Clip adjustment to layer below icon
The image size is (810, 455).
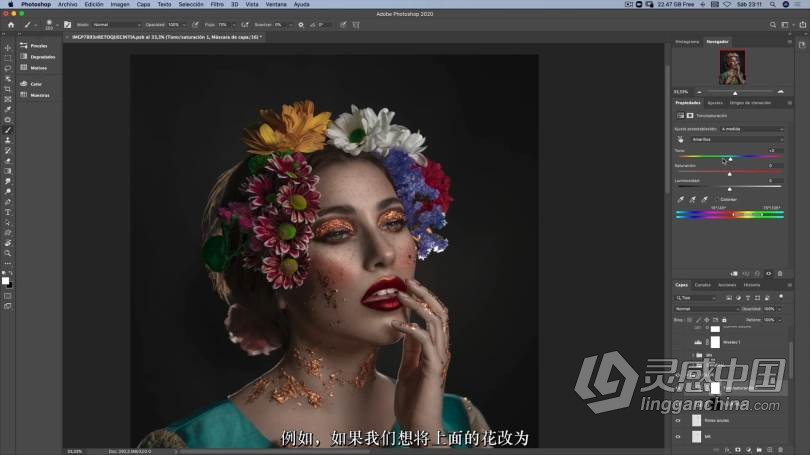pos(734,273)
